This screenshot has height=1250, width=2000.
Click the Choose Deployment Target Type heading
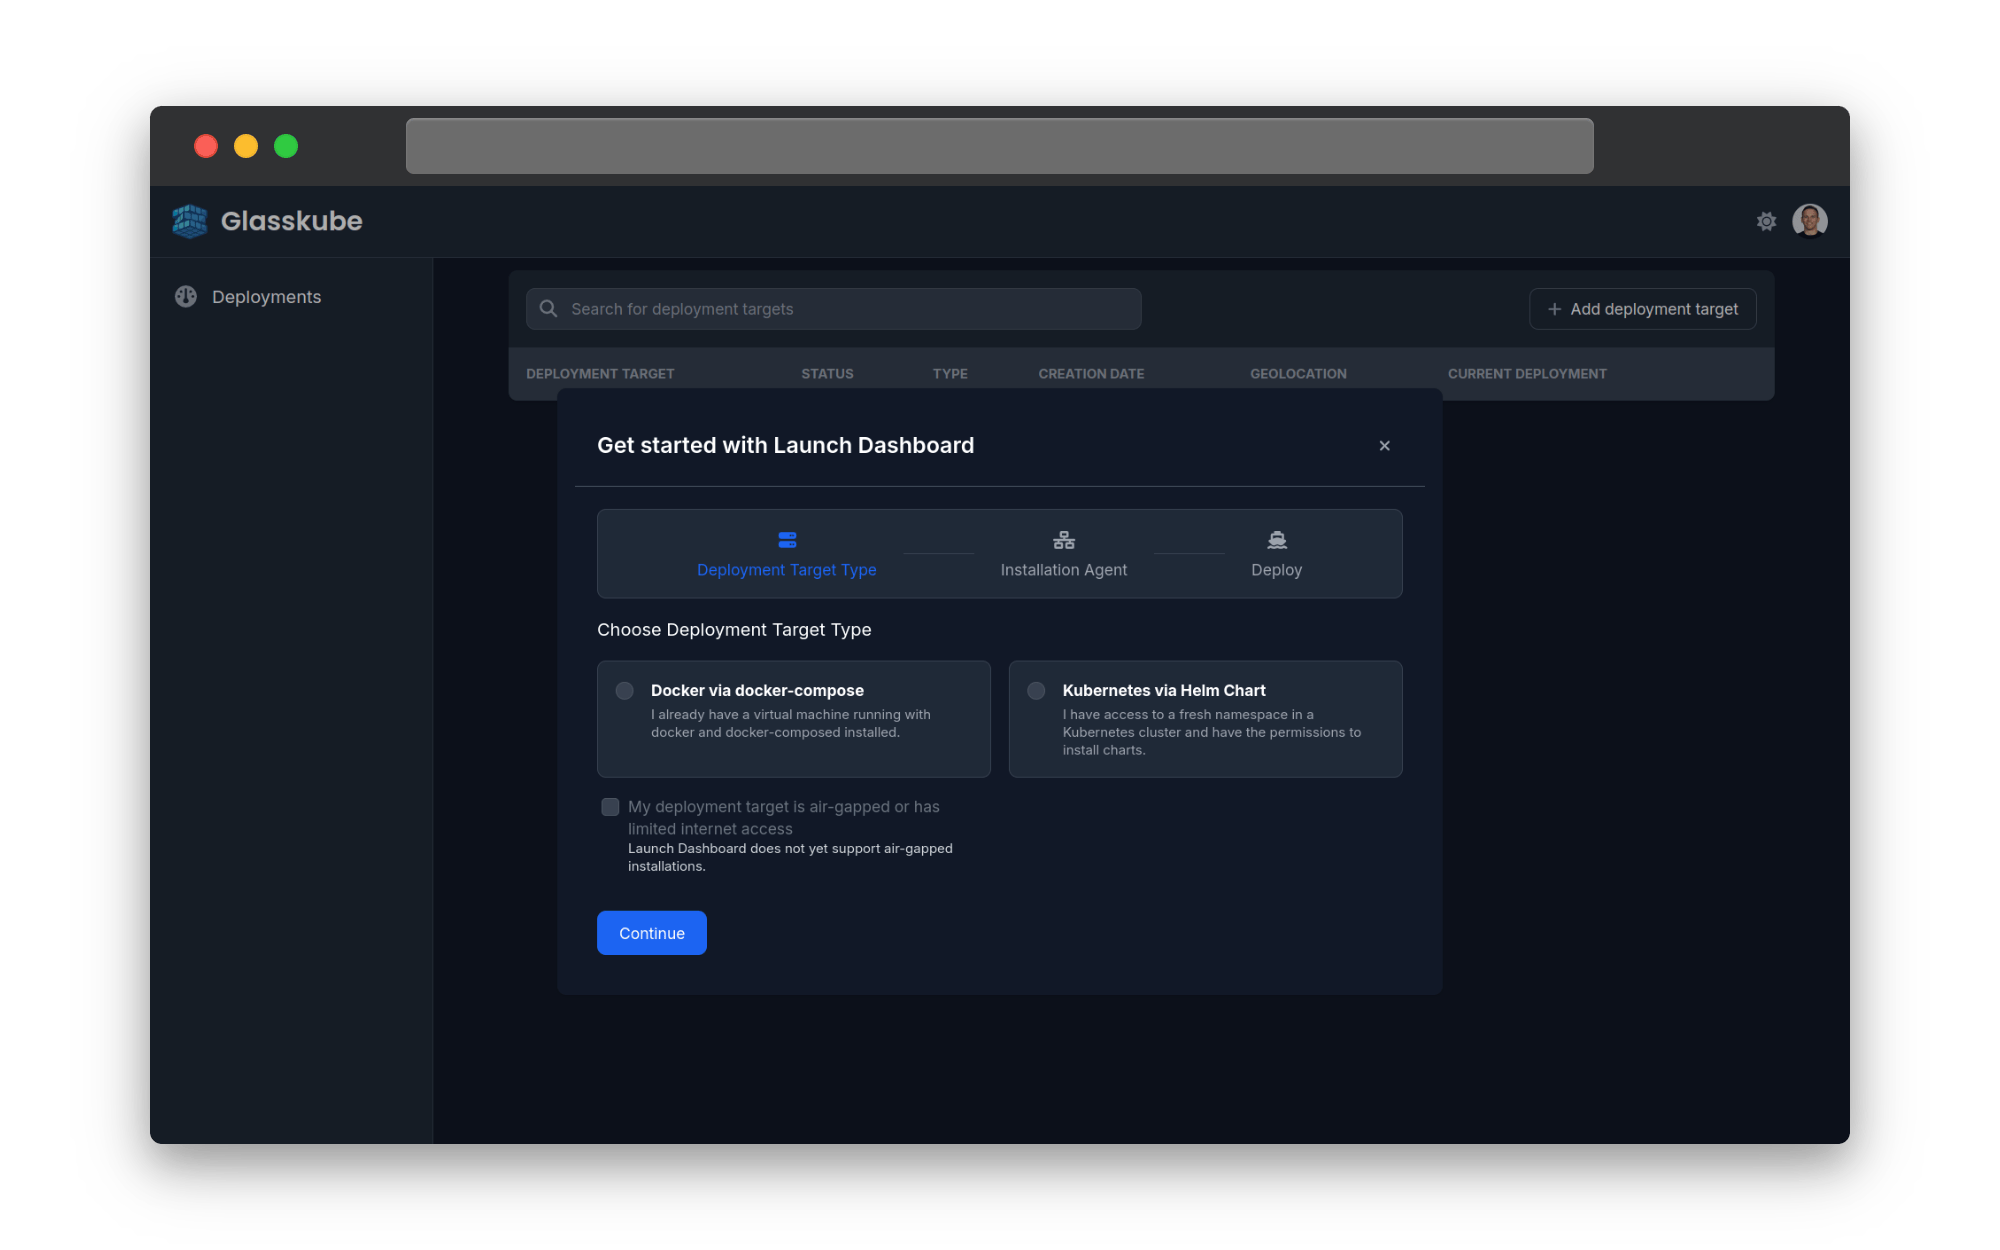[734, 630]
